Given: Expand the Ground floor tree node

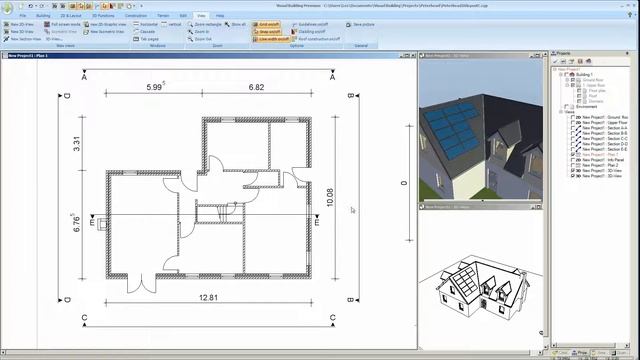Looking at the screenshot, I should (x=567, y=80).
